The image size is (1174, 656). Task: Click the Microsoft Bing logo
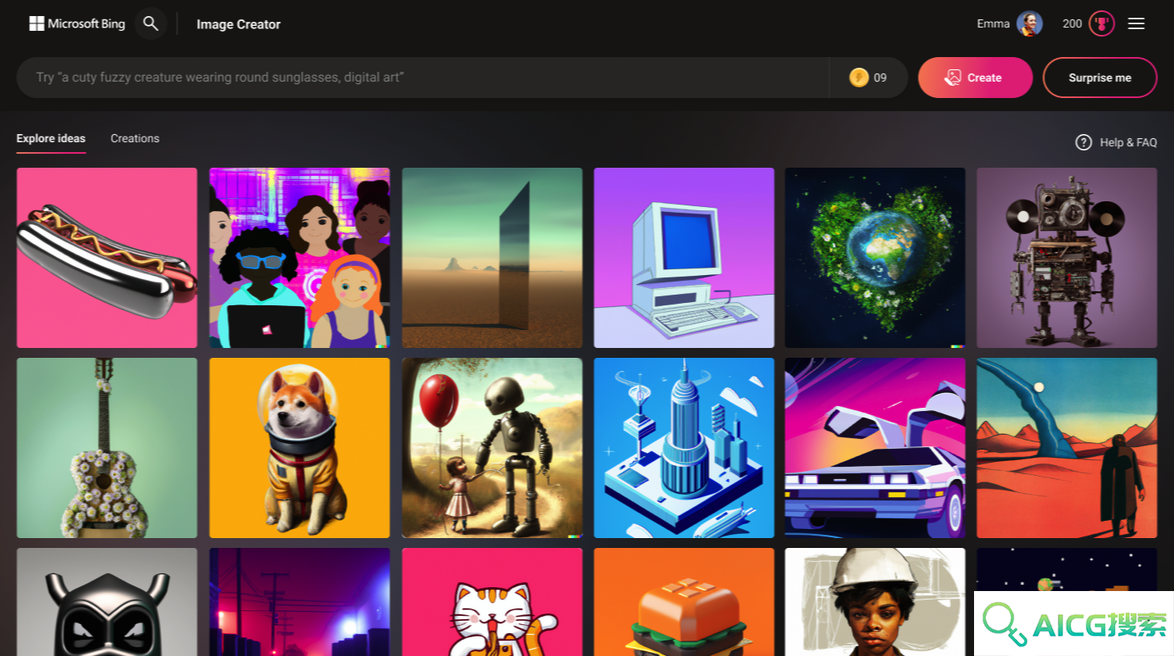77,24
